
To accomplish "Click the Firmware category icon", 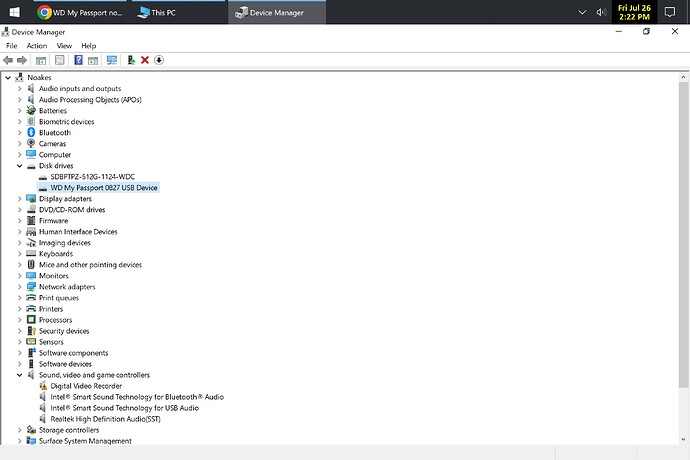I will click(31, 221).
